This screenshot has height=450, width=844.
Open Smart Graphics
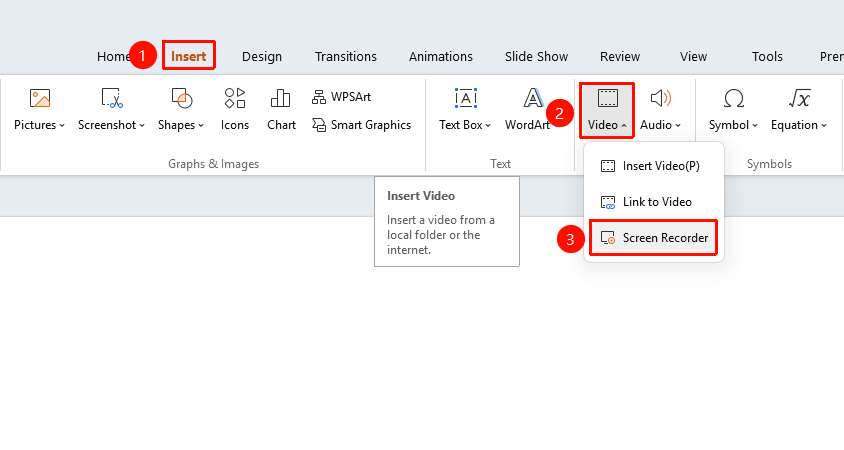tap(361, 125)
